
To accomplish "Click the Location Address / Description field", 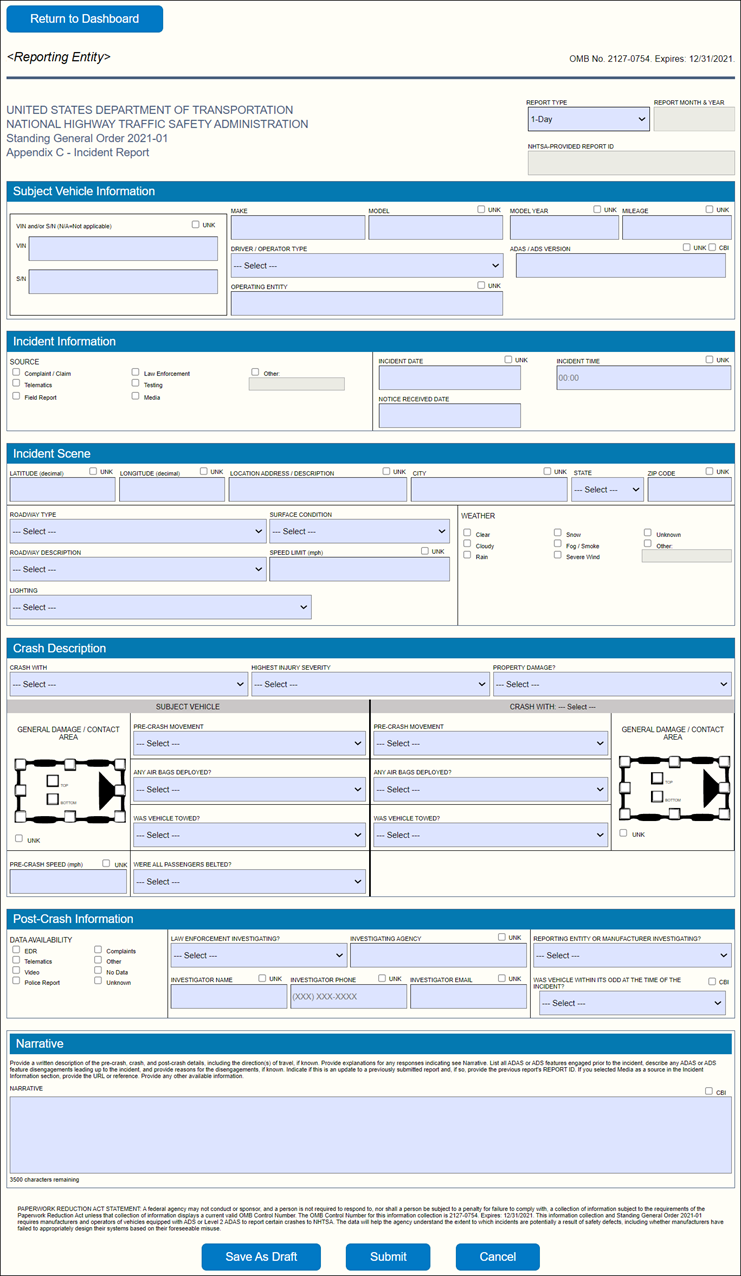I will pyautogui.click(x=318, y=490).
